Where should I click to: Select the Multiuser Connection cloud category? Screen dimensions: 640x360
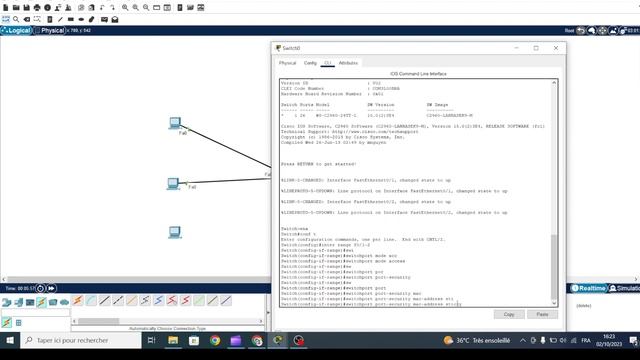(64, 302)
